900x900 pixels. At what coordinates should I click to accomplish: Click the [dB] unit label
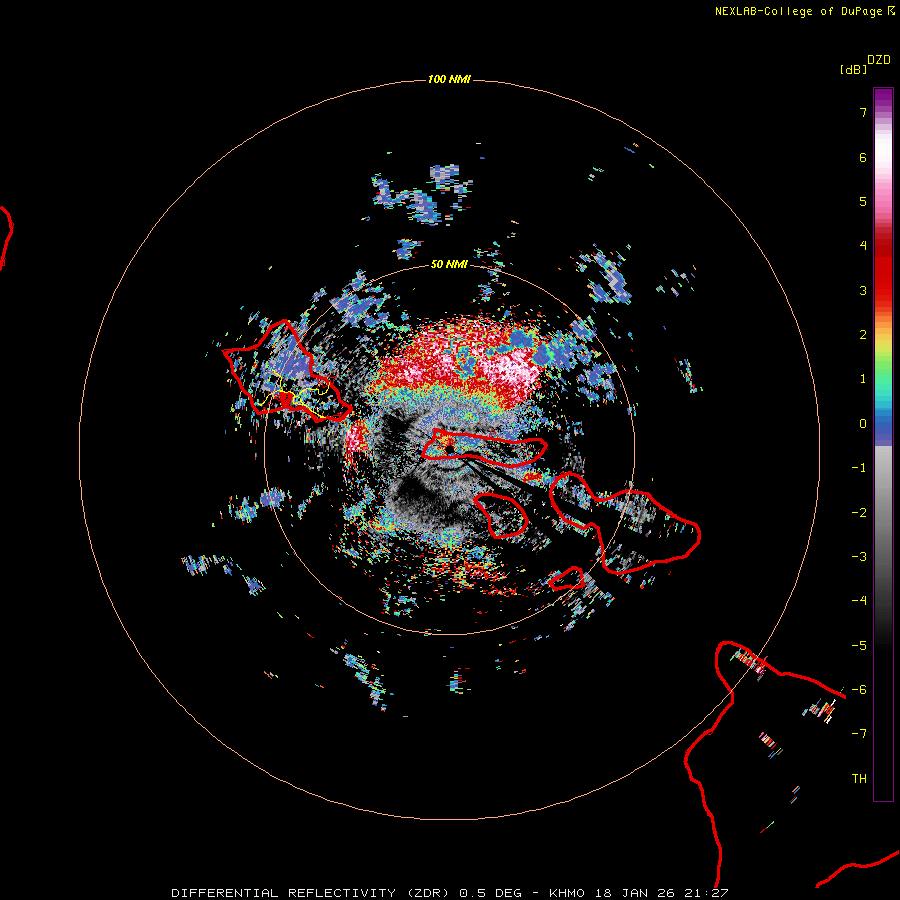click(853, 69)
